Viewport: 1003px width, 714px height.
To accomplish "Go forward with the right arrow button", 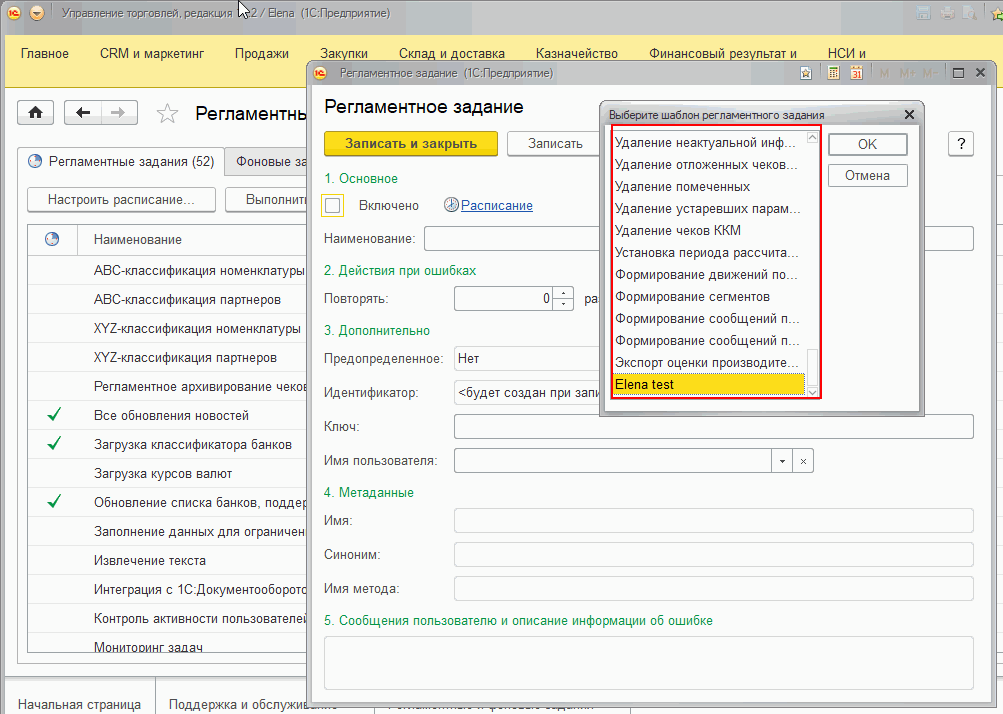I will tap(118, 113).
